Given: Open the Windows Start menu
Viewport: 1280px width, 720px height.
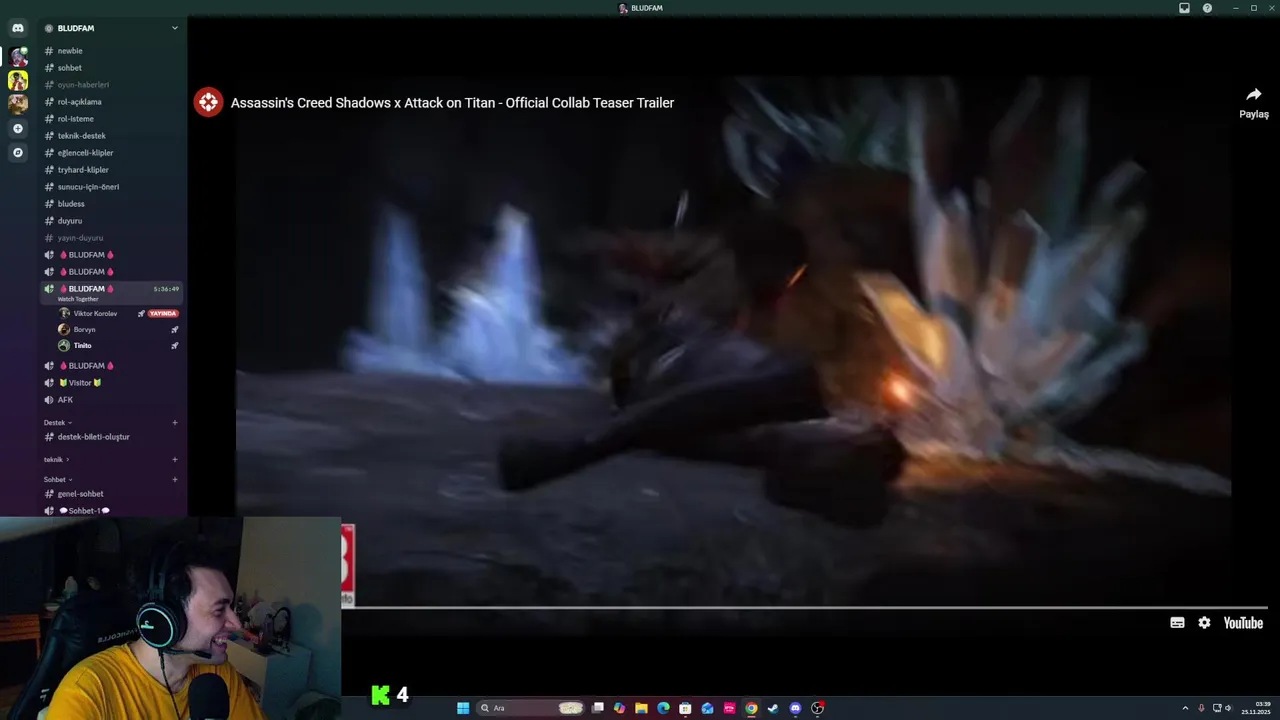Looking at the screenshot, I should click(x=463, y=708).
